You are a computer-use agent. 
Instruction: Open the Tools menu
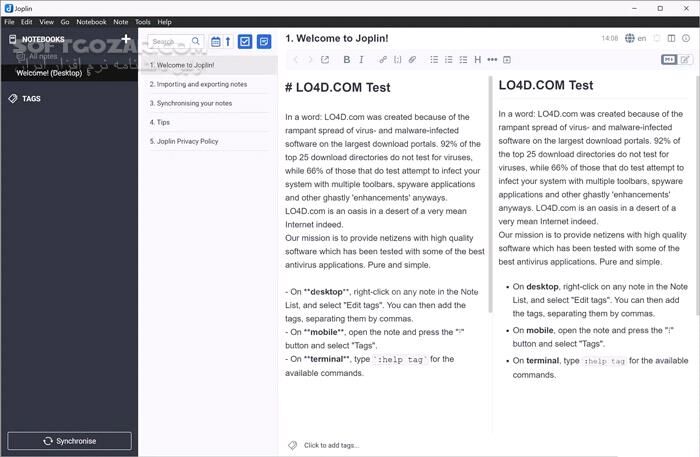(143, 21)
